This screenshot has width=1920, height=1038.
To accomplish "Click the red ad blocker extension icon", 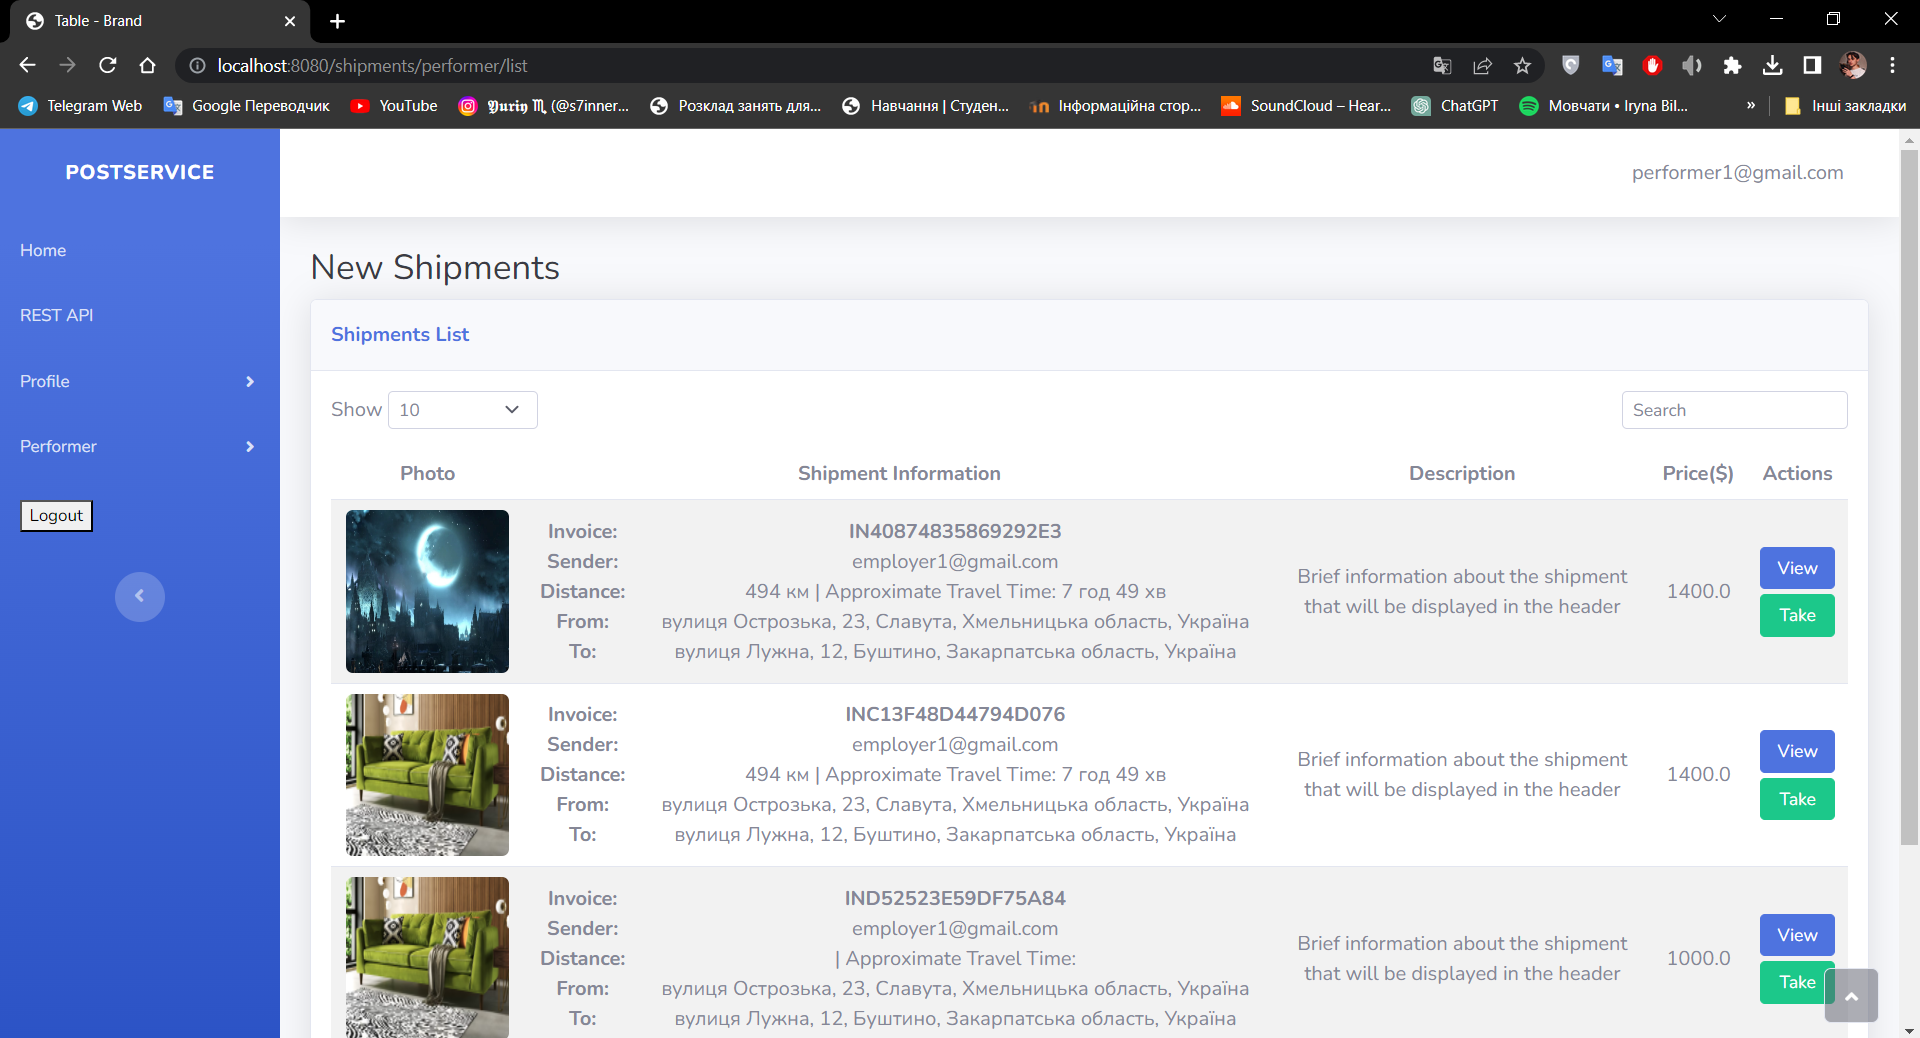I will tap(1652, 65).
